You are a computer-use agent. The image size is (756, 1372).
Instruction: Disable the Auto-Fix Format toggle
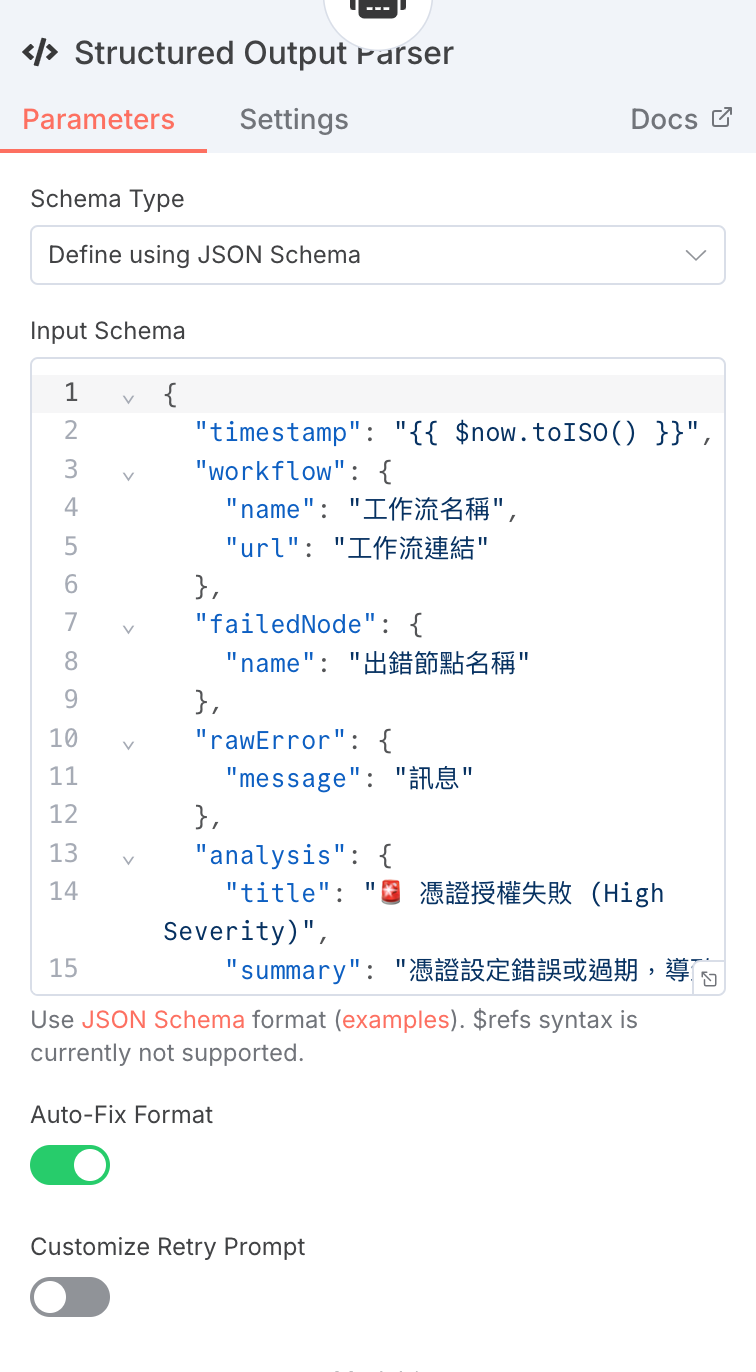click(x=70, y=1165)
